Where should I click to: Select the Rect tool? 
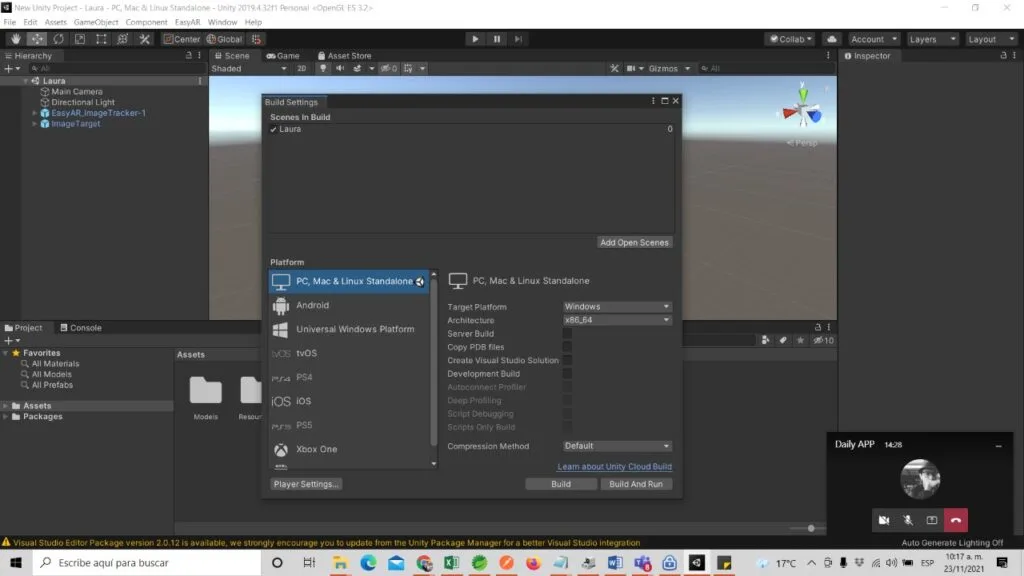tap(101, 39)
